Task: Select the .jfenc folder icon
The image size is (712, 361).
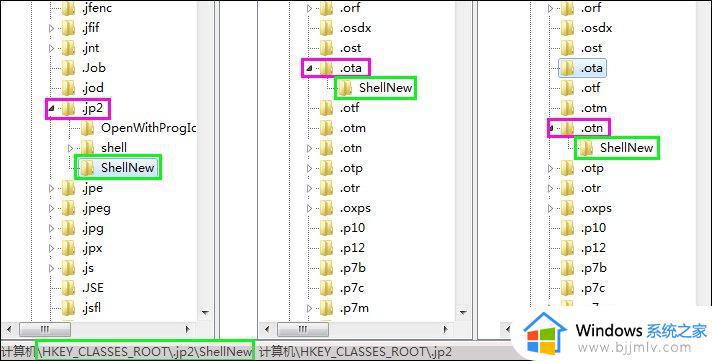Action: click(68, 8)
